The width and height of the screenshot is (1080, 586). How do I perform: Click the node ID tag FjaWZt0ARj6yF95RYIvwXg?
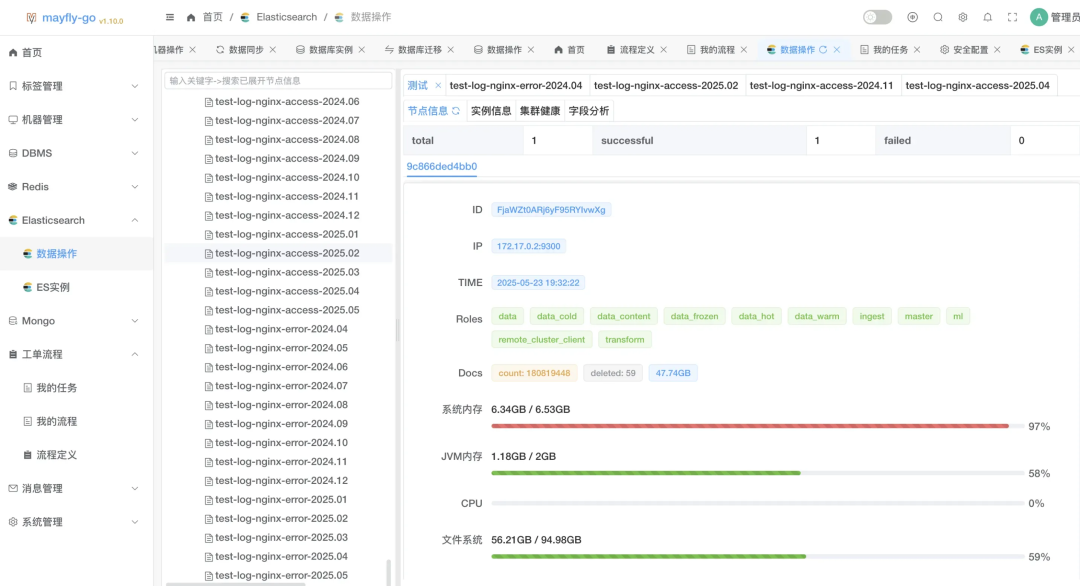point(551,210)
